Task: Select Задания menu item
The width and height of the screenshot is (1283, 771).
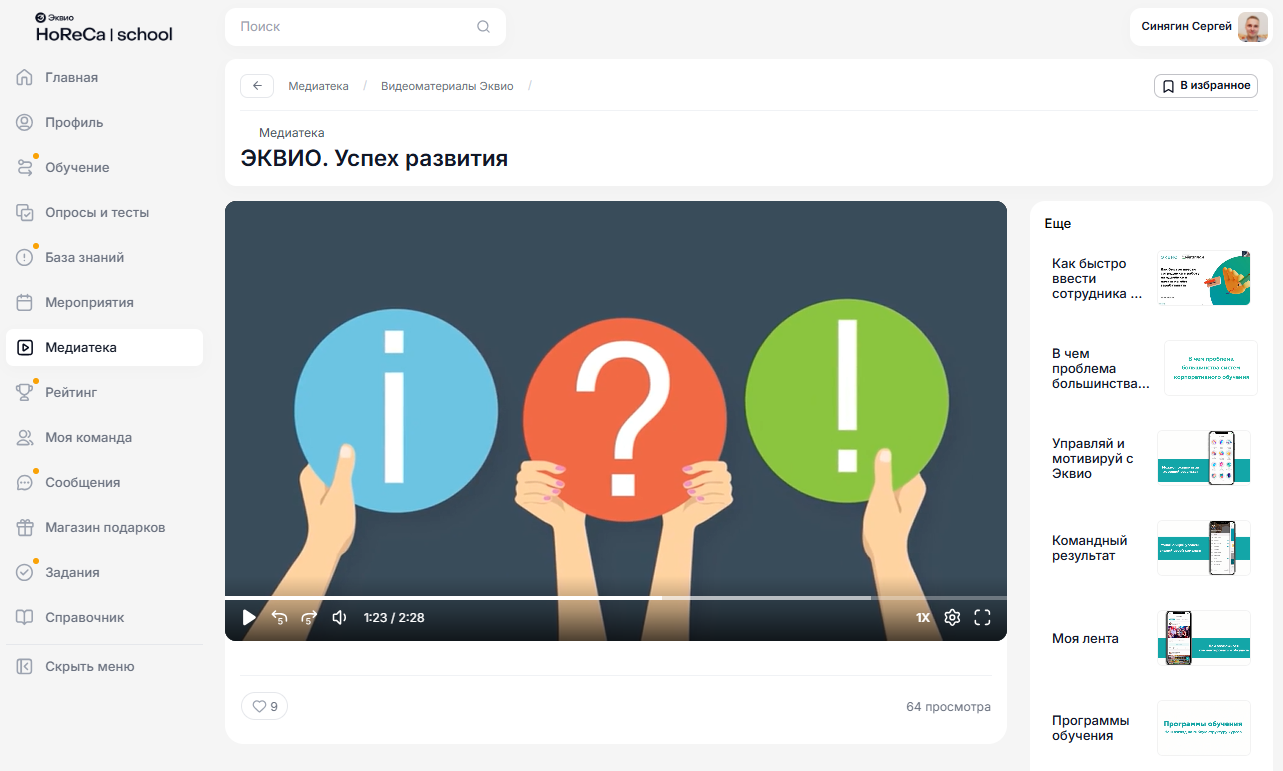Action: coord(104,573)
